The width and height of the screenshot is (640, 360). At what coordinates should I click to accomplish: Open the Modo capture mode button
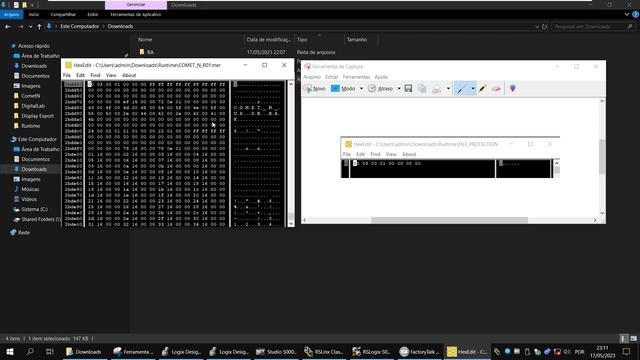pyautogui.click(x=343, y=89)
